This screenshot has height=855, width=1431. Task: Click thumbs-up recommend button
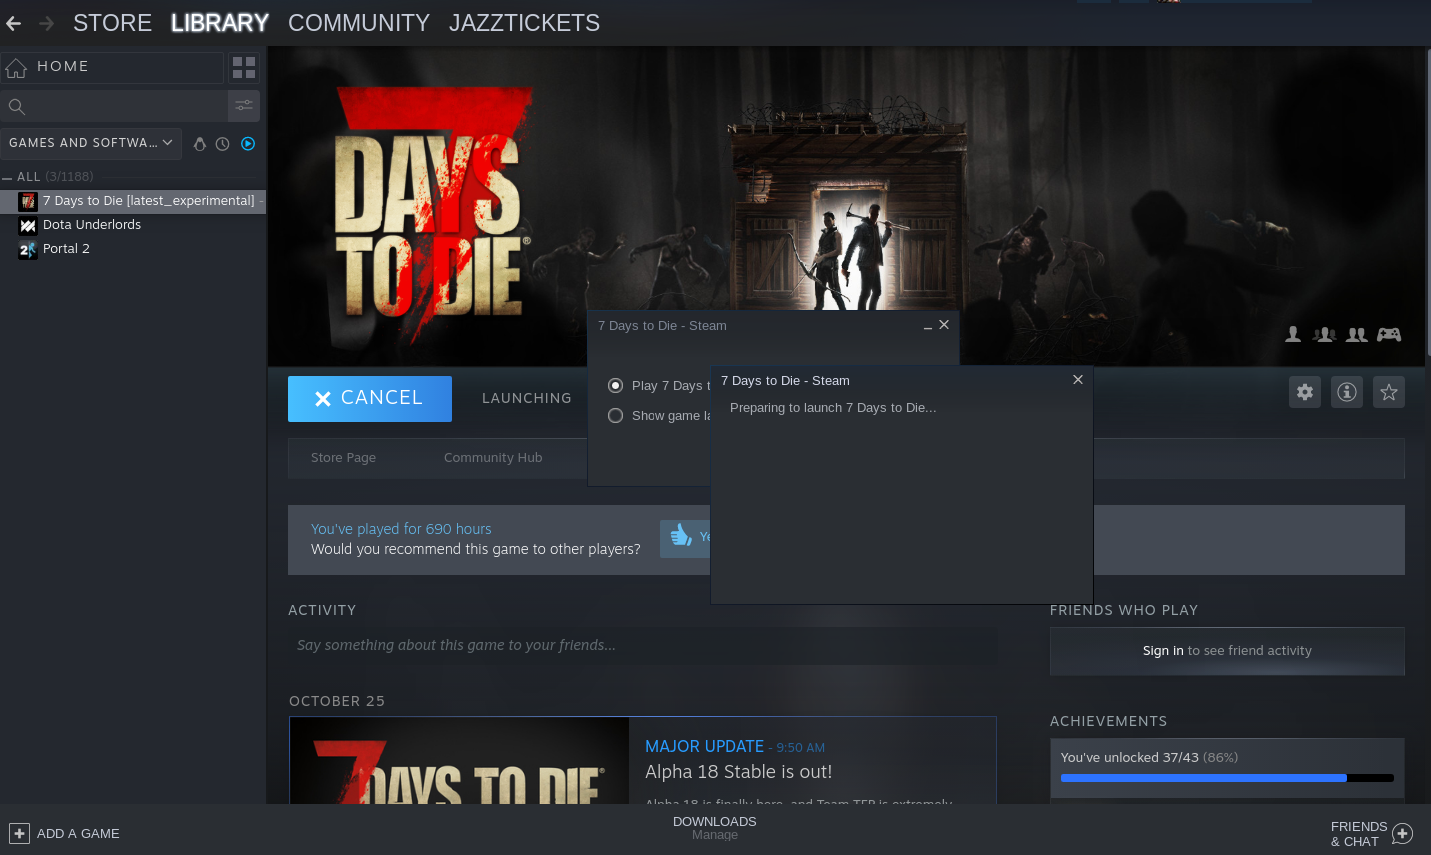click(685, 537)
